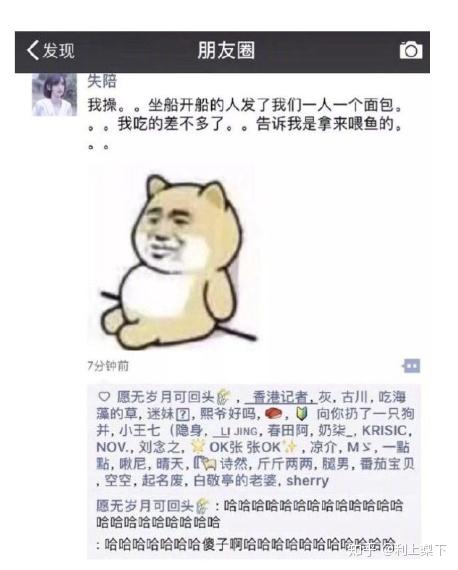The image size is (458, 570).
Task: Tap the heart icon in likes list
Action: 104,397
